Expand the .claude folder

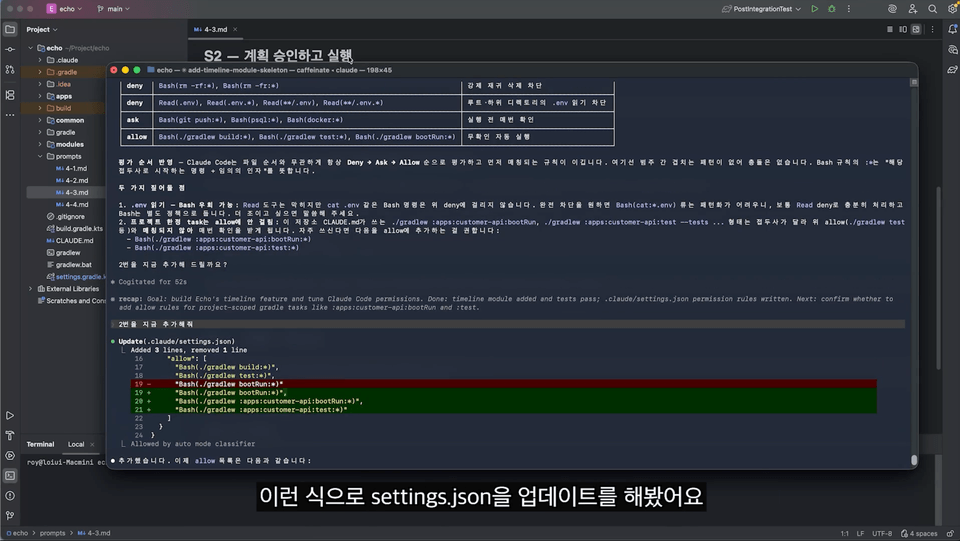coord(40,60)
